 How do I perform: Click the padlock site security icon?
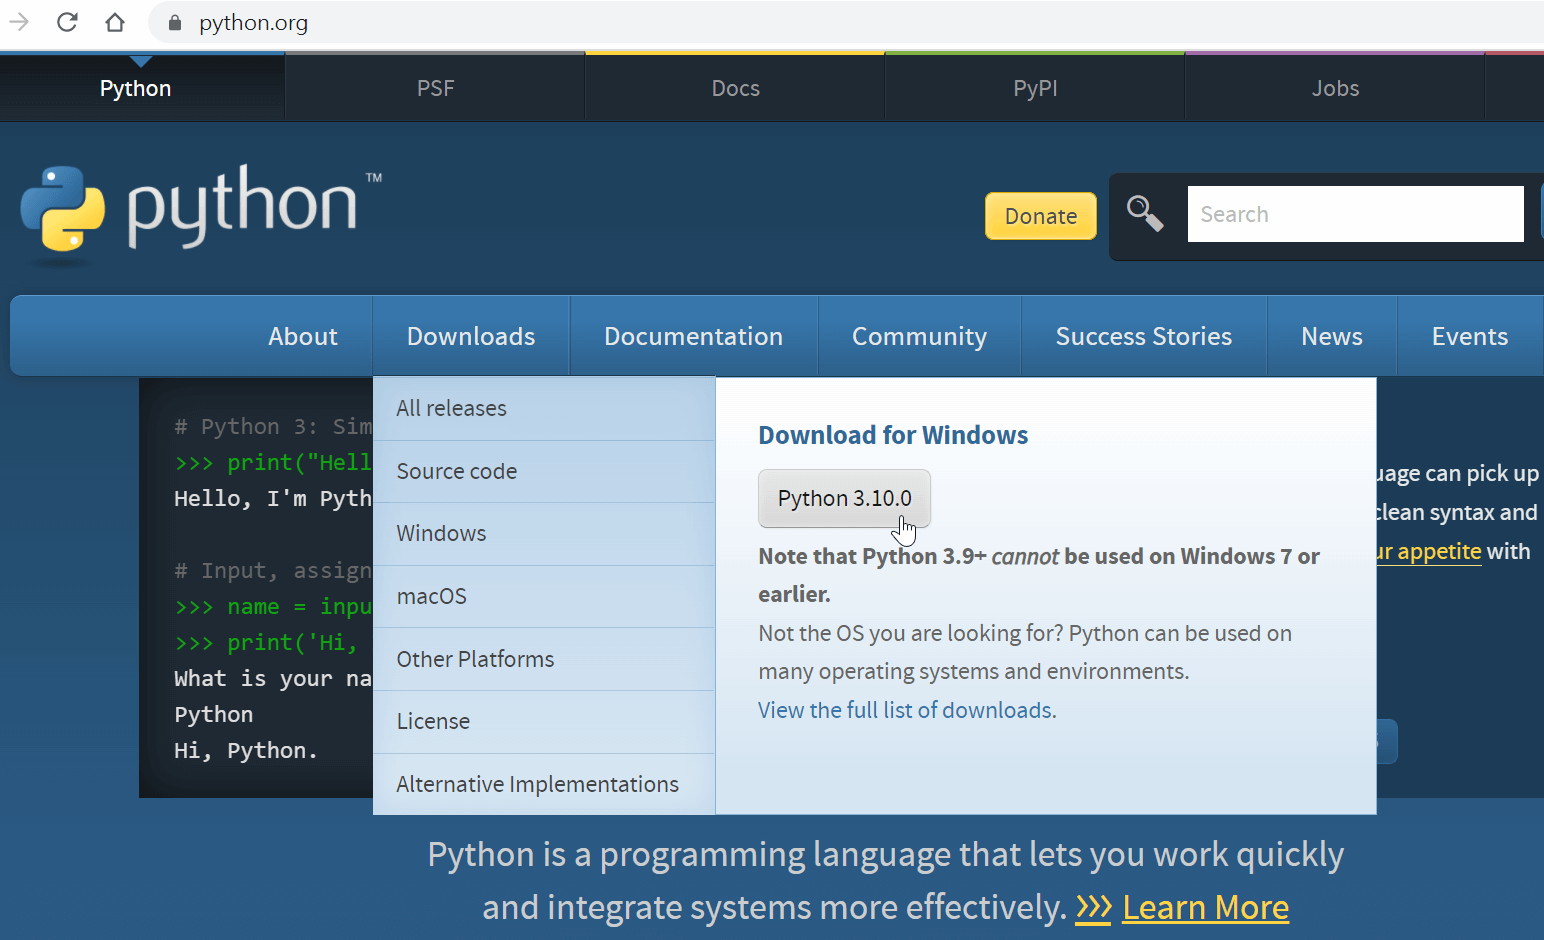(175, 23)
